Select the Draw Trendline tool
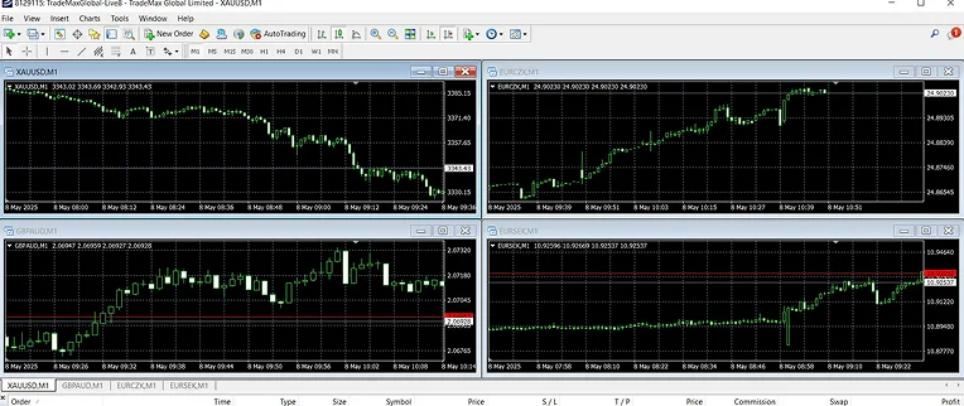The image size is (964, 406). pyautogui.click(x=81, y=51)
